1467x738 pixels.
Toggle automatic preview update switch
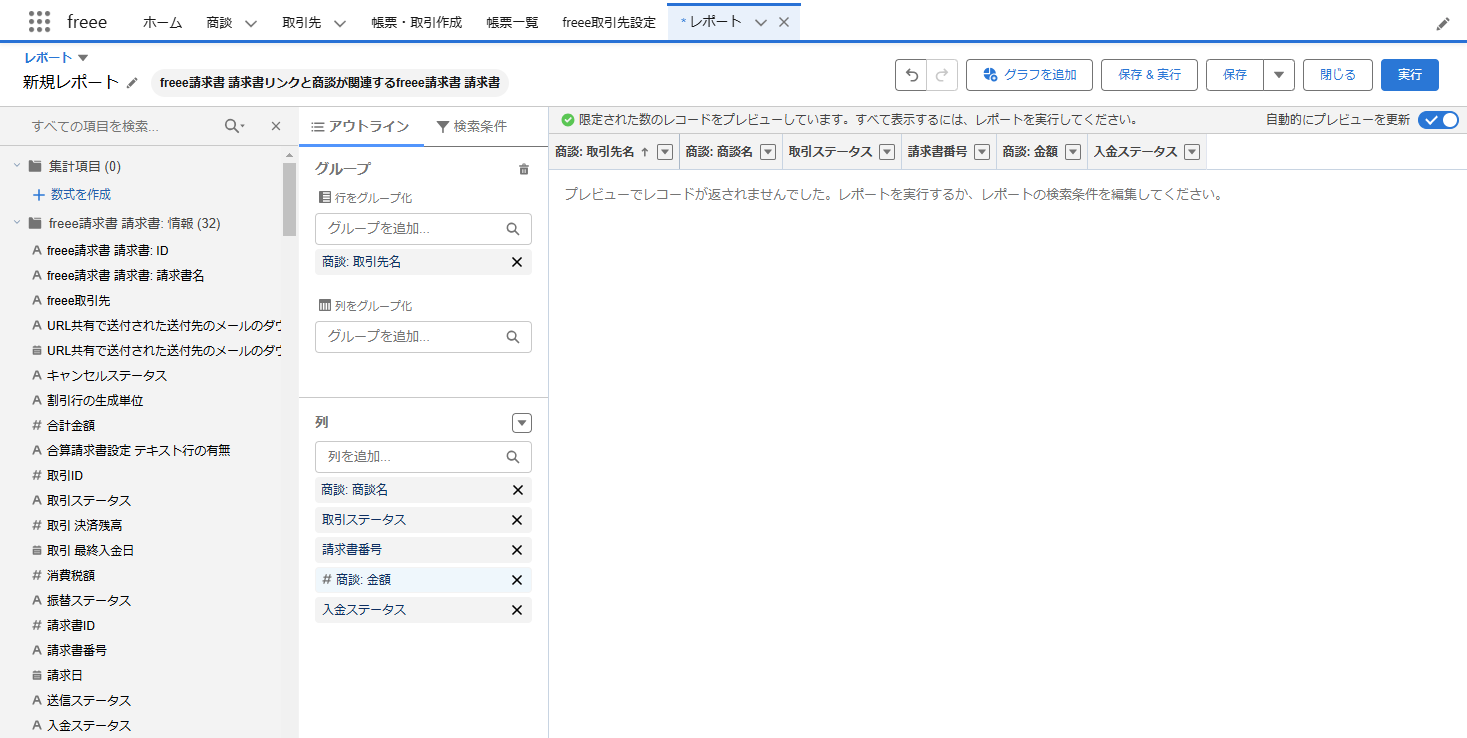tap(1438, 120)
